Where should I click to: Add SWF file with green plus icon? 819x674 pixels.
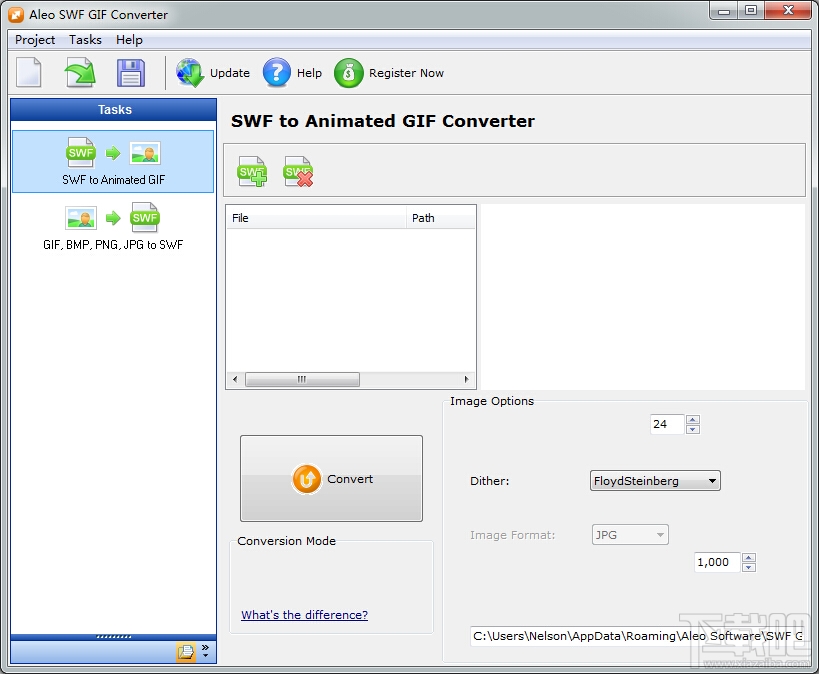(x=252, y=171)
